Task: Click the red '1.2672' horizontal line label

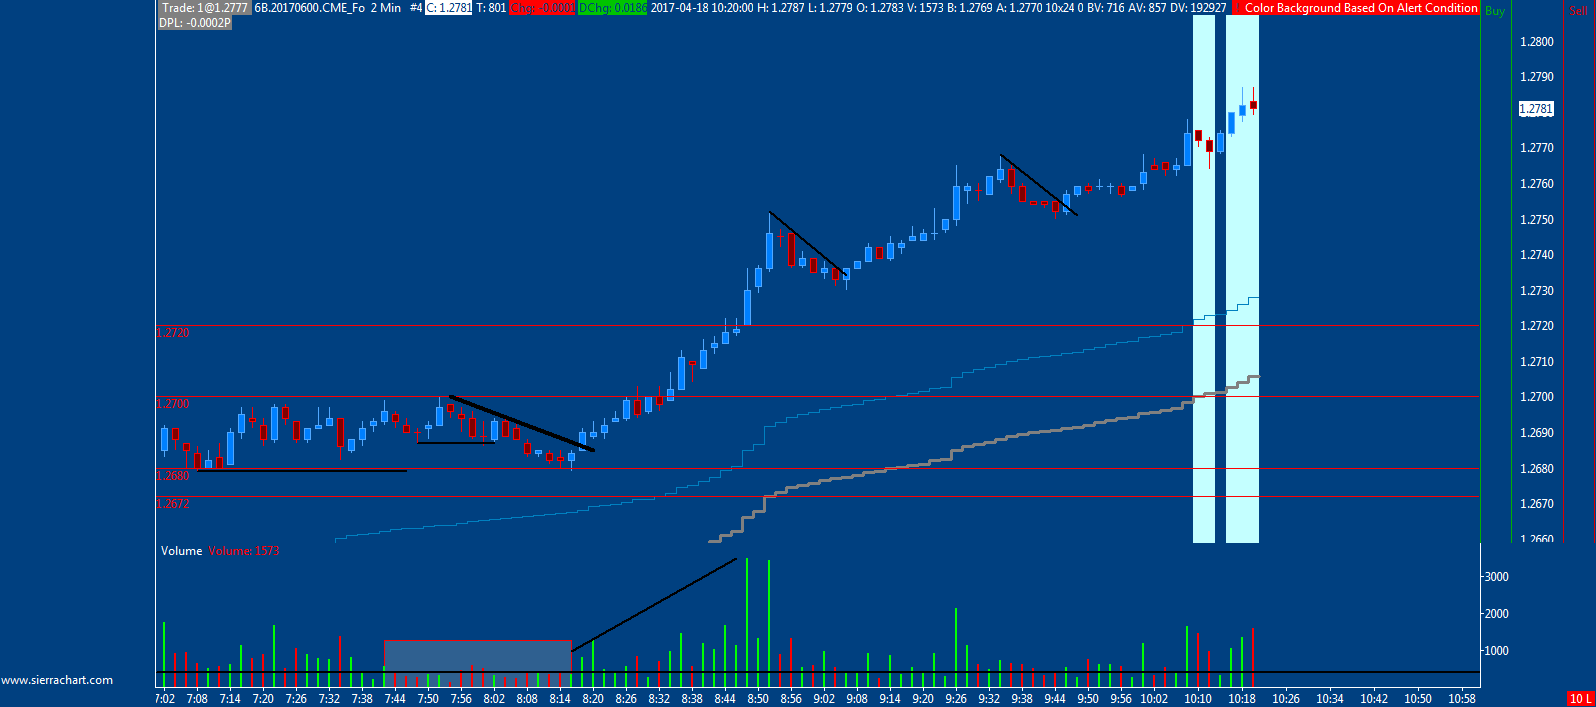Action: pyautogui.click(x=173, y=504)
